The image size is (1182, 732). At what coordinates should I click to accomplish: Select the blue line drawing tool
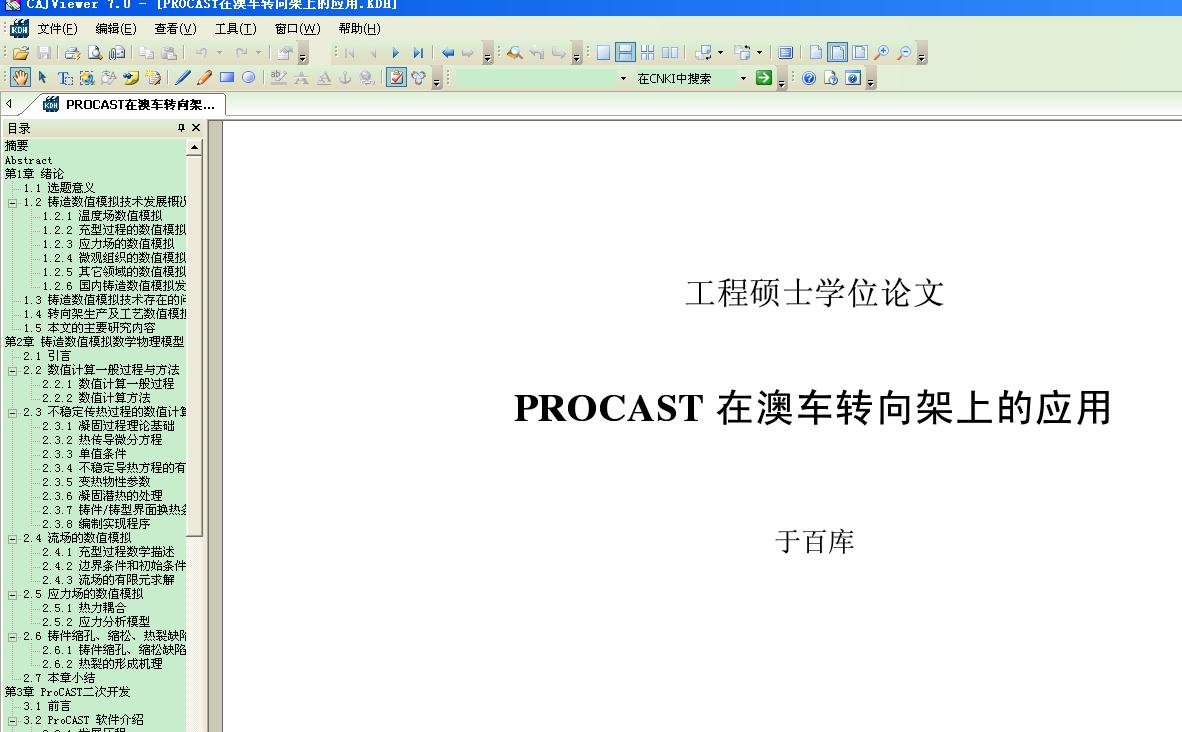tap(182, 78)
